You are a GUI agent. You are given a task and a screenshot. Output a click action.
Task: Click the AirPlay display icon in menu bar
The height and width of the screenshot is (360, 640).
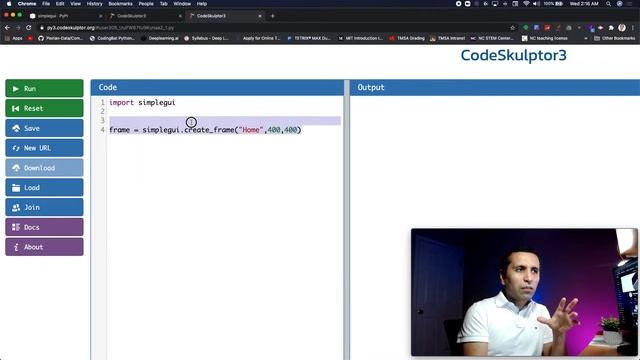click(495, 4)
